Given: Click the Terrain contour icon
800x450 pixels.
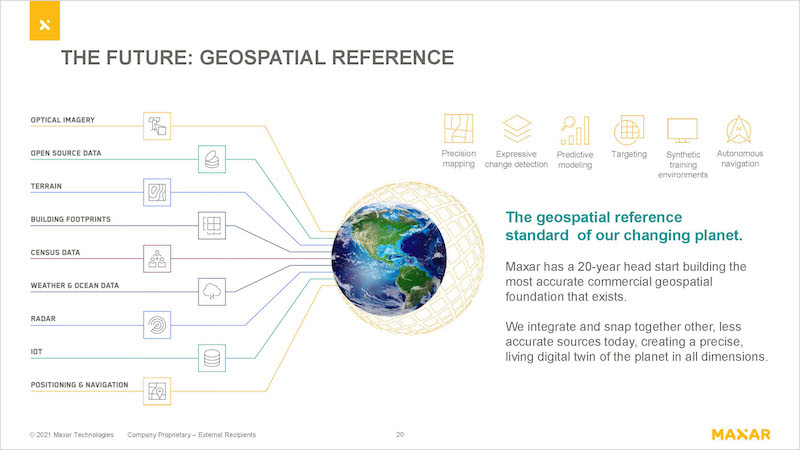Looking at the screenshot, I should [157, 192].
